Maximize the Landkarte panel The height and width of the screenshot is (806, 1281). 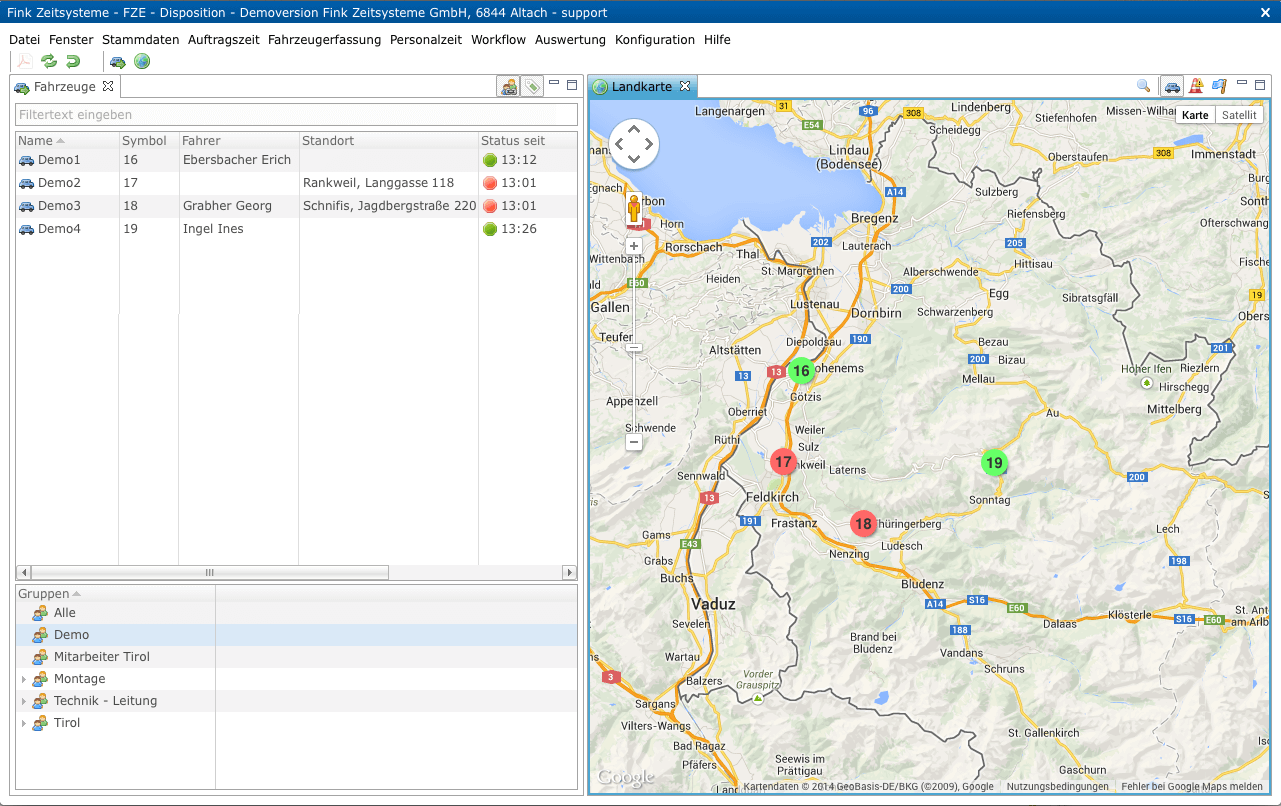(1259, 85)
